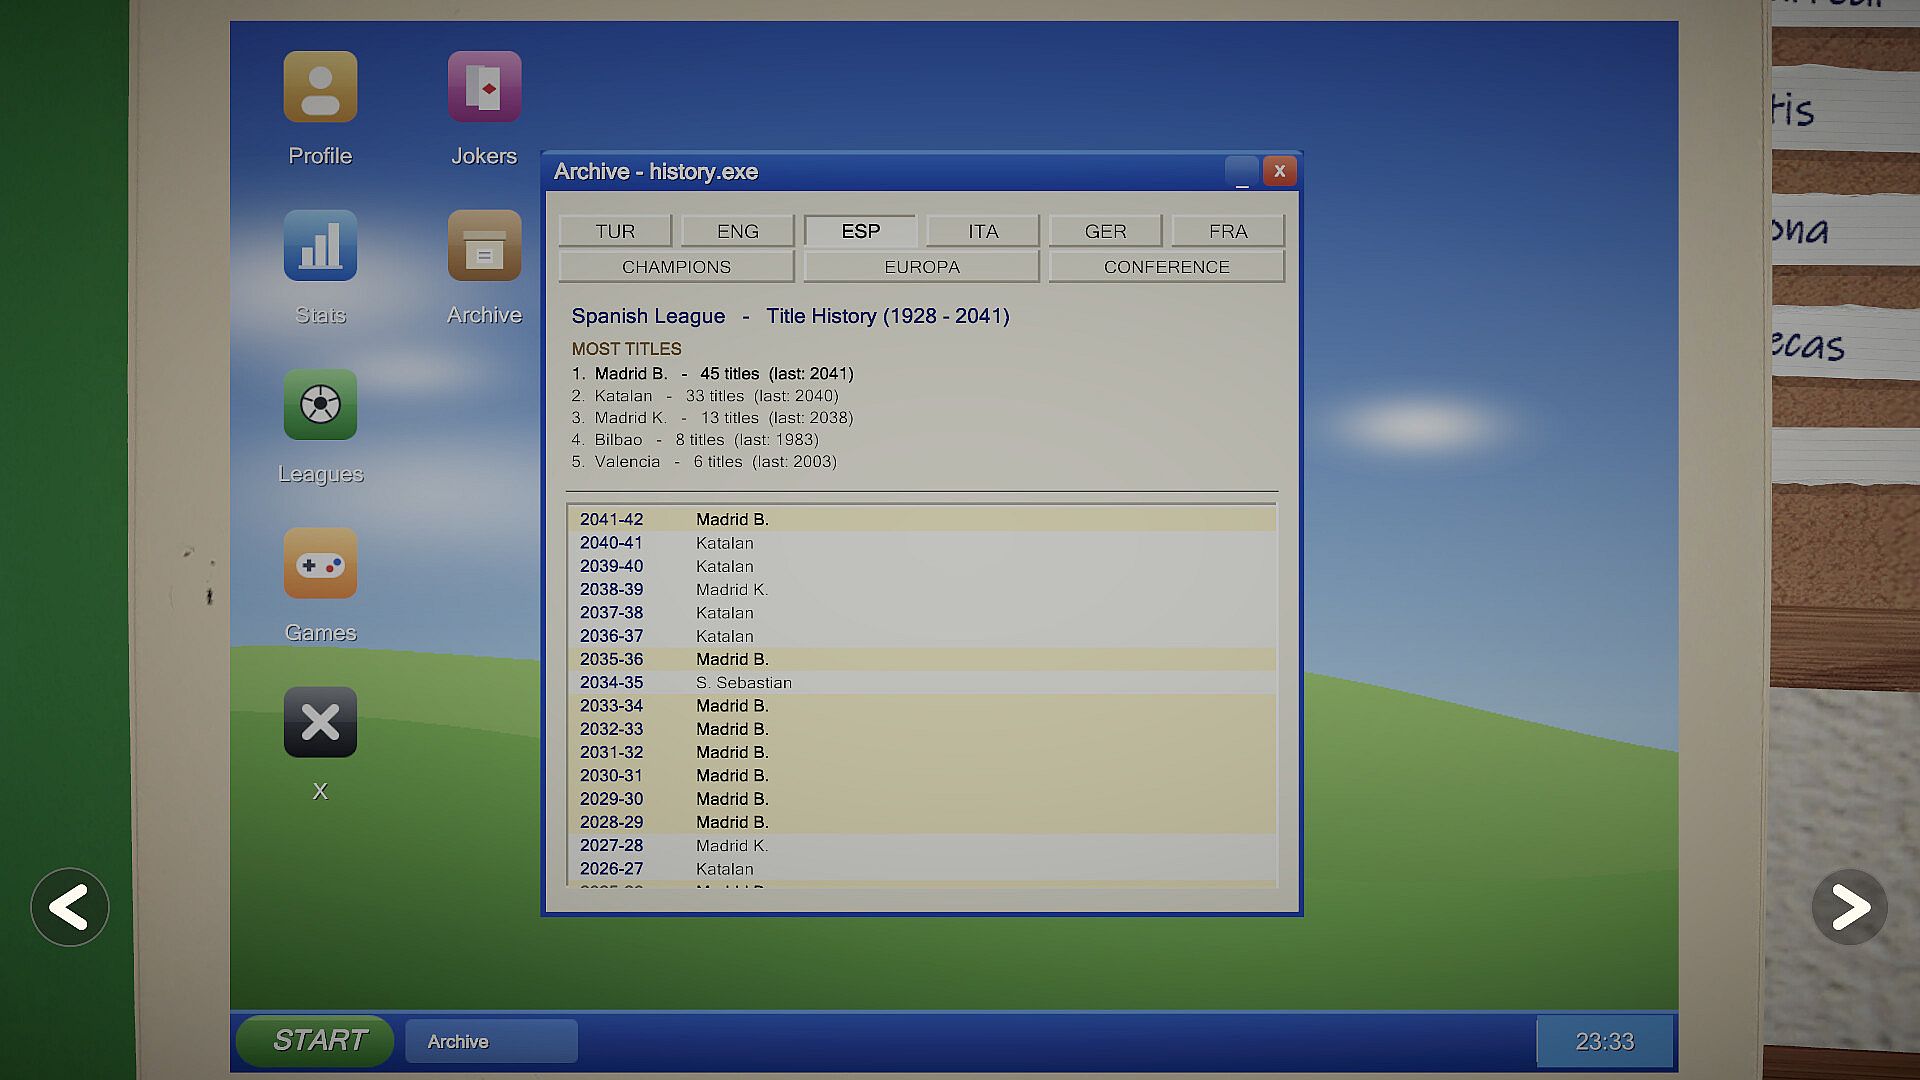Viewport: 1920px width, 1080px height.
Task: Go to next screen with right arrow
Action: click(x=1849, y=907)
